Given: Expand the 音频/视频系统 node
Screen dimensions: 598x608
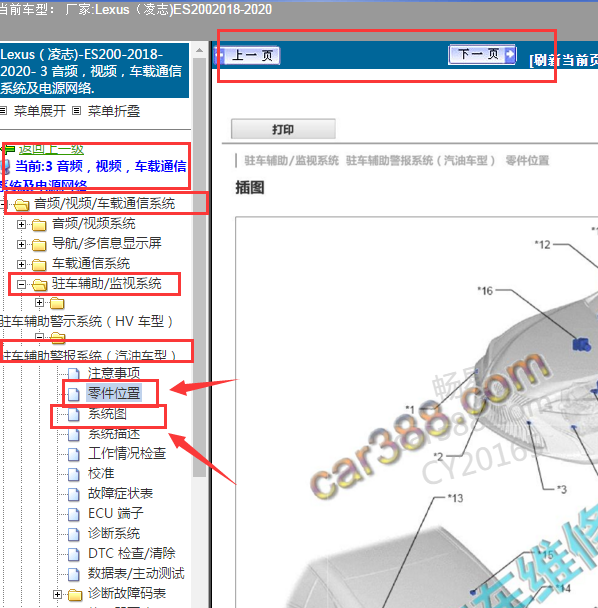Looking at the screenshot, I should [21, 224].
